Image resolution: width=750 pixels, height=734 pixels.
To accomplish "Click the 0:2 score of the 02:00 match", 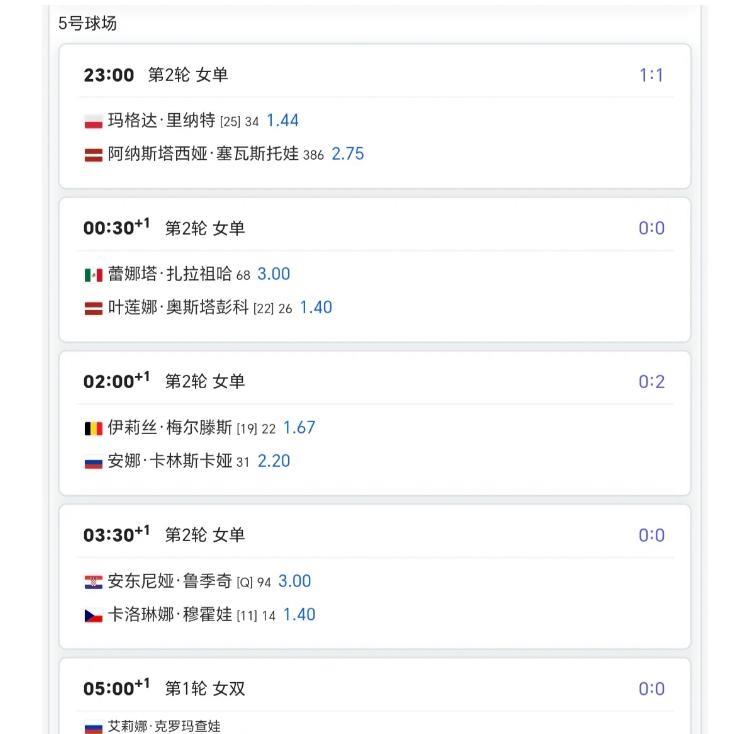I will (x=651, y=382).
